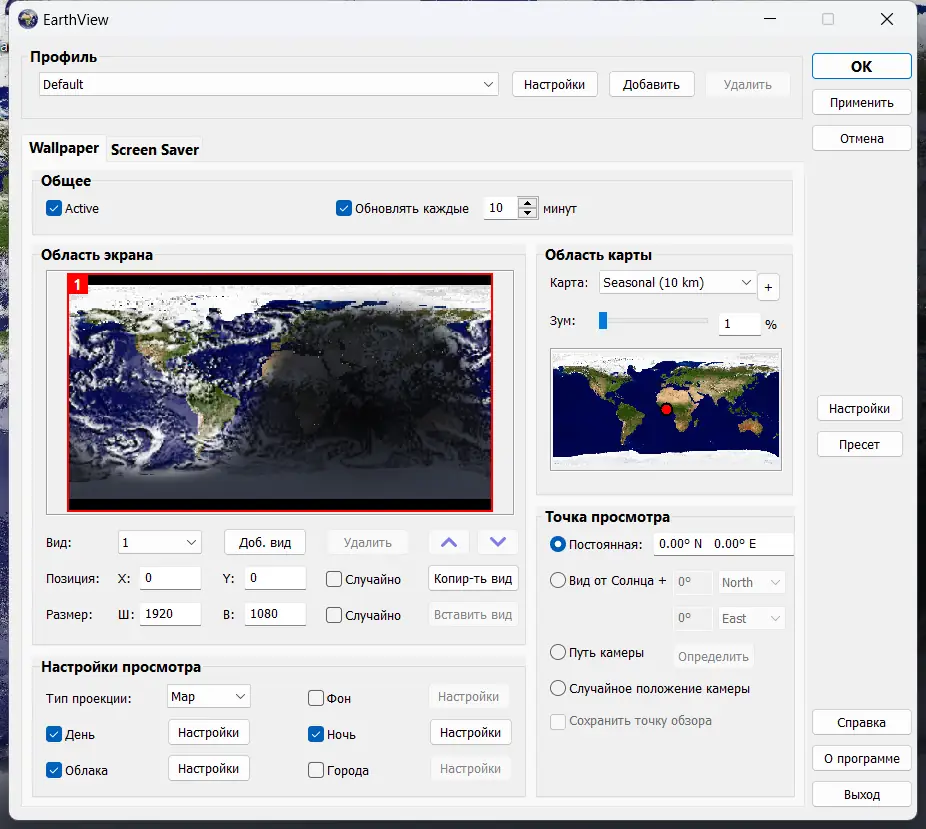926x829 pixels.
Task: Switch to the Screen Saver tab
Action: 154,149
